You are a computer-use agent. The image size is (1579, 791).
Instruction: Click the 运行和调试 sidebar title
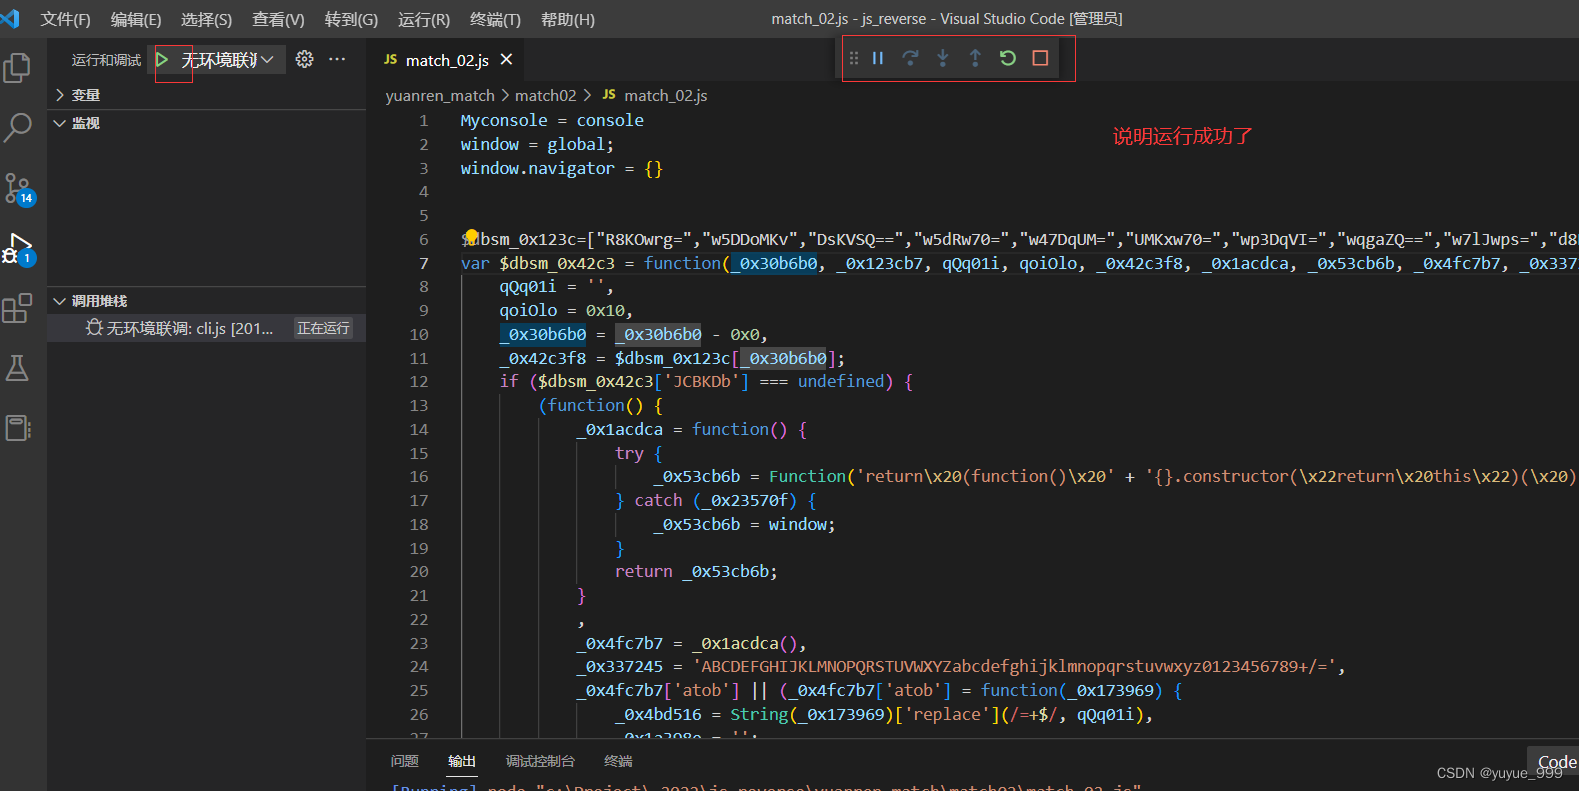[x=106, y=60]
